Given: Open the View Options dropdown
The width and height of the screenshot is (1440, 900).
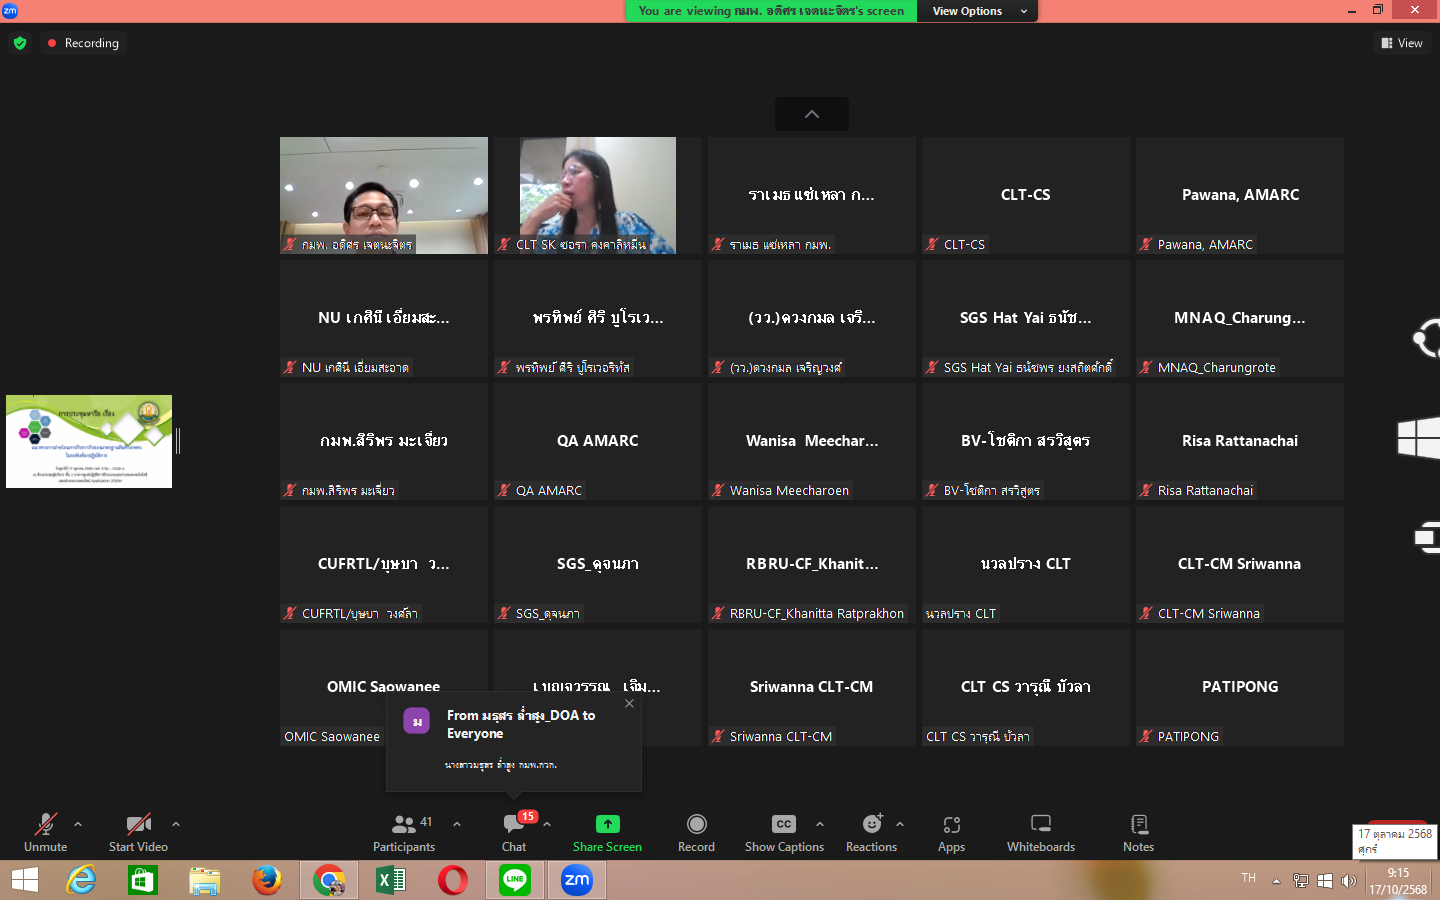Looking at the screenshot, I should point(977,11).
